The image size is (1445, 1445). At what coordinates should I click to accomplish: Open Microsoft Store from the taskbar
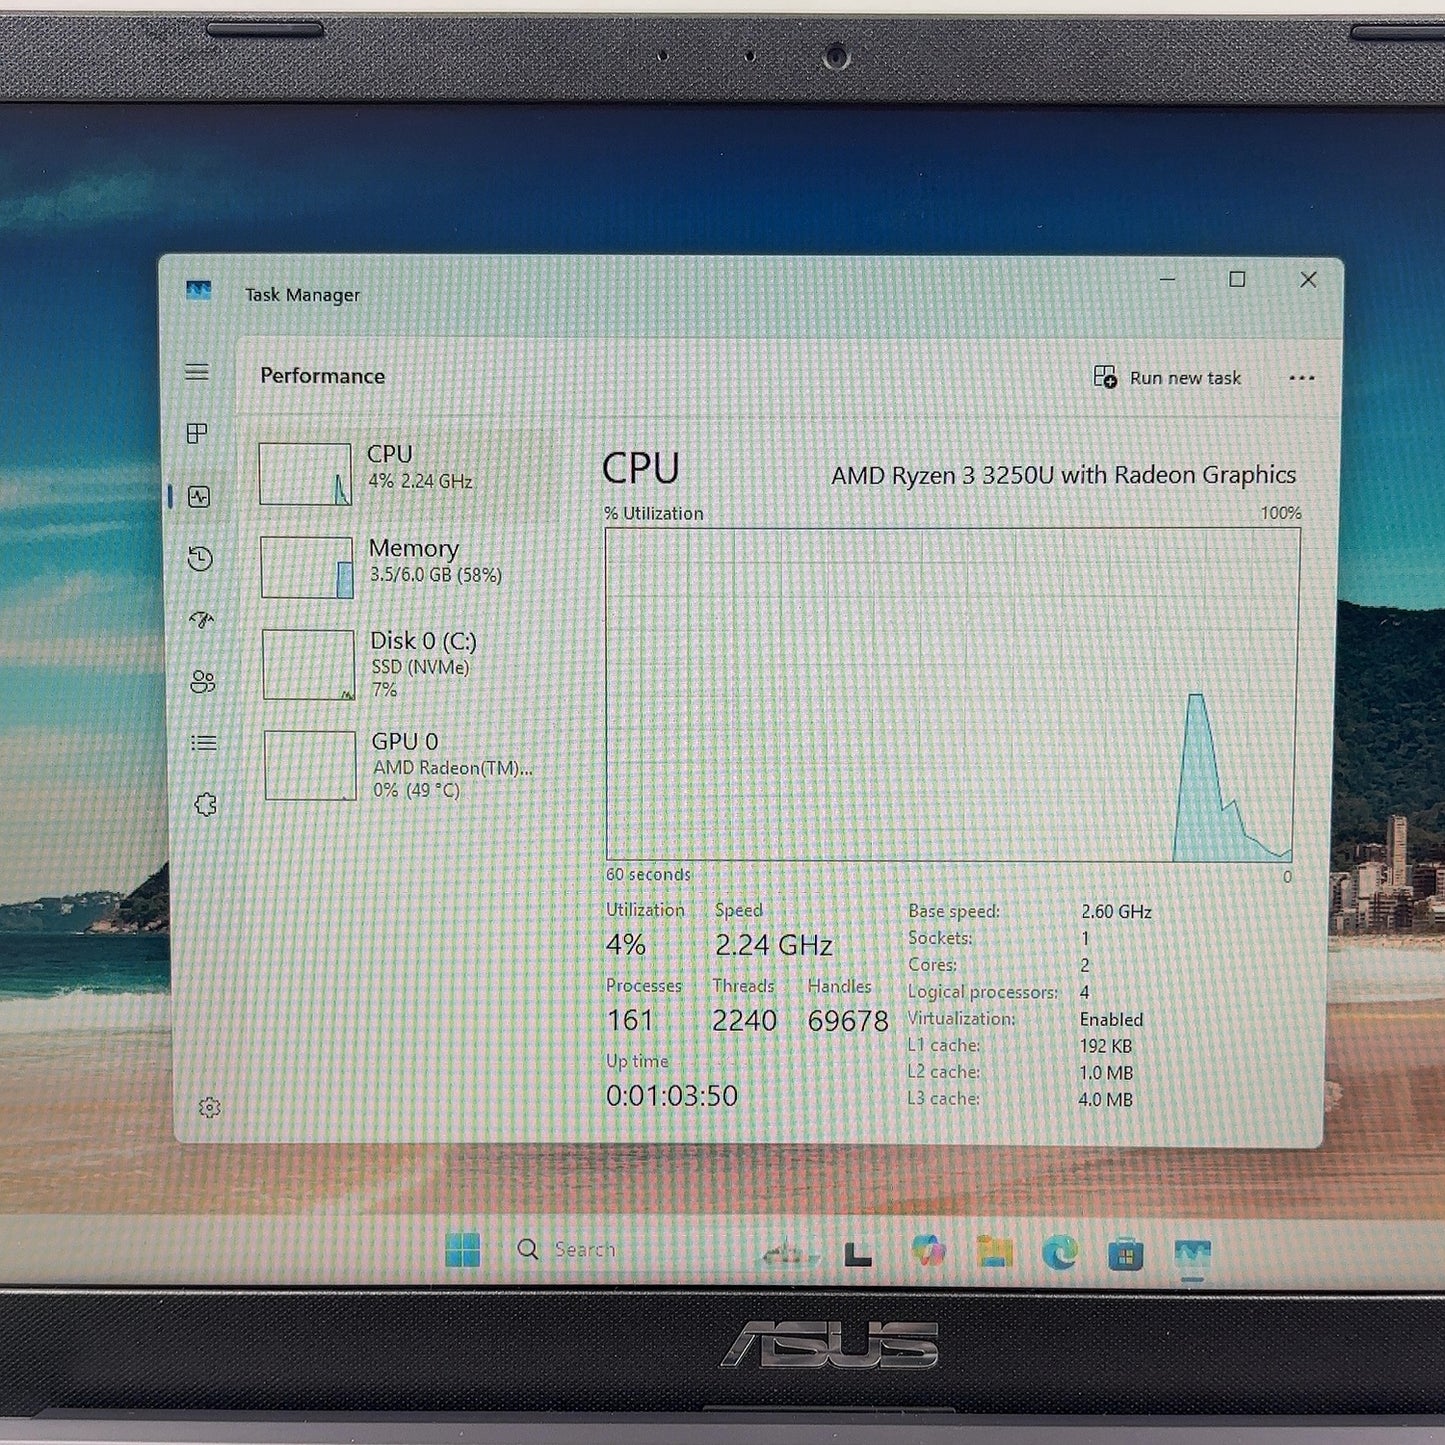[x=1126, y=1253]
